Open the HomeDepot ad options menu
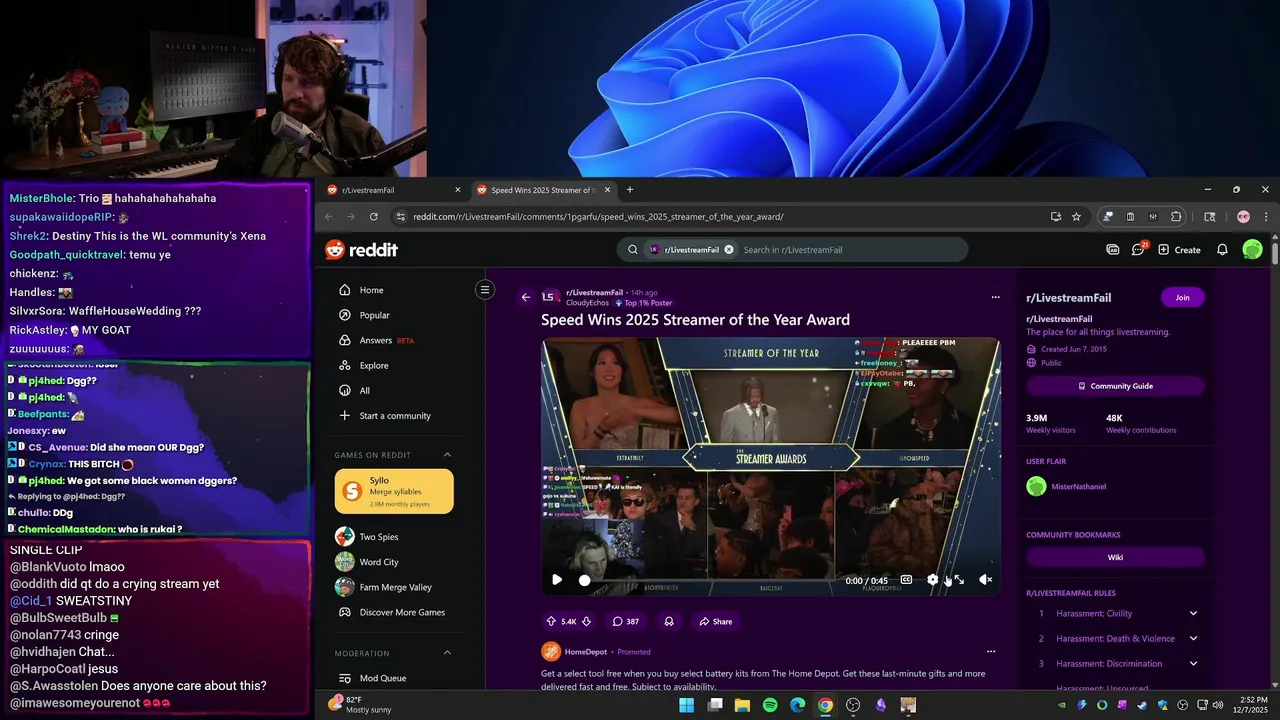 click(991, 651)
